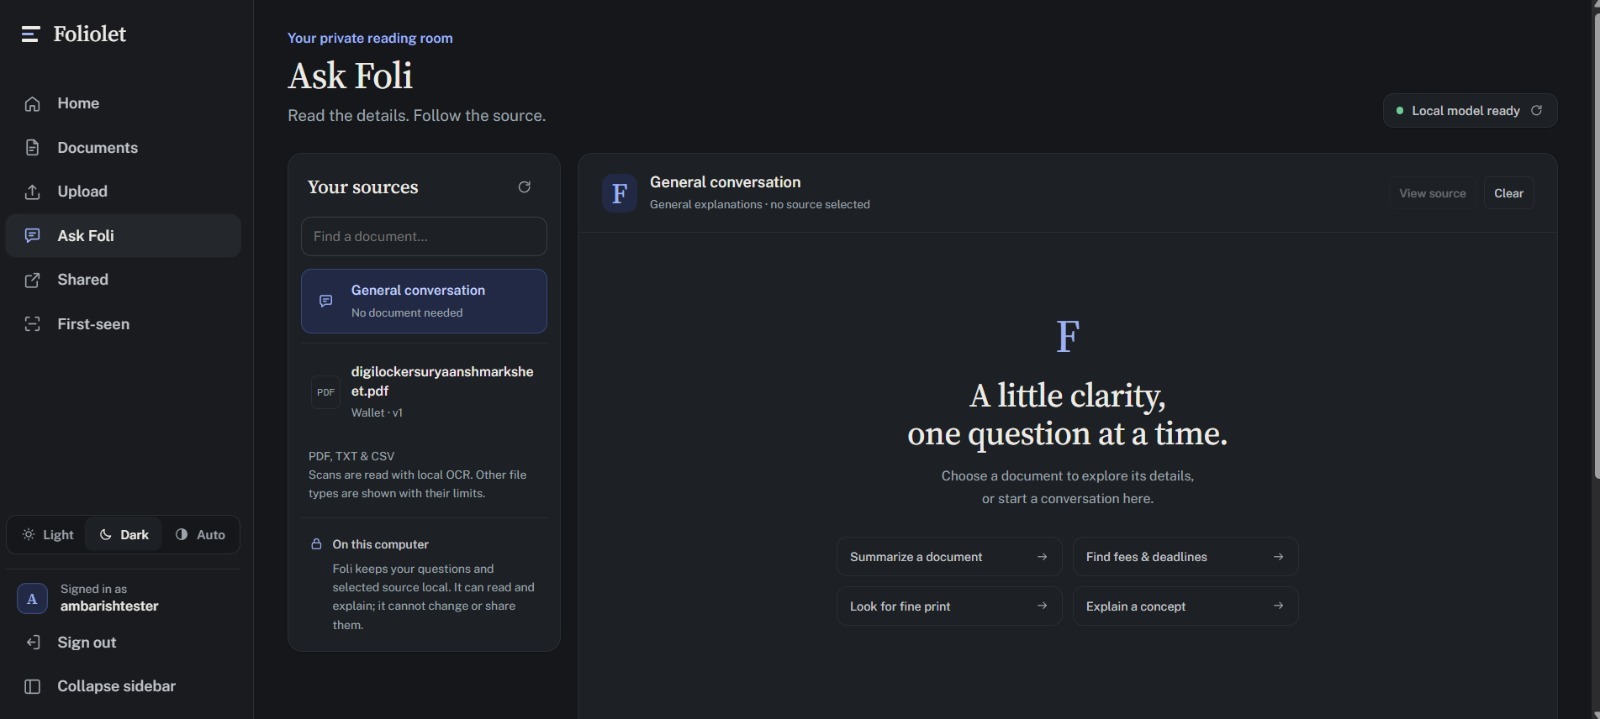
Task: Refresh the Your sources list
Action: click(x=524, y=187)
